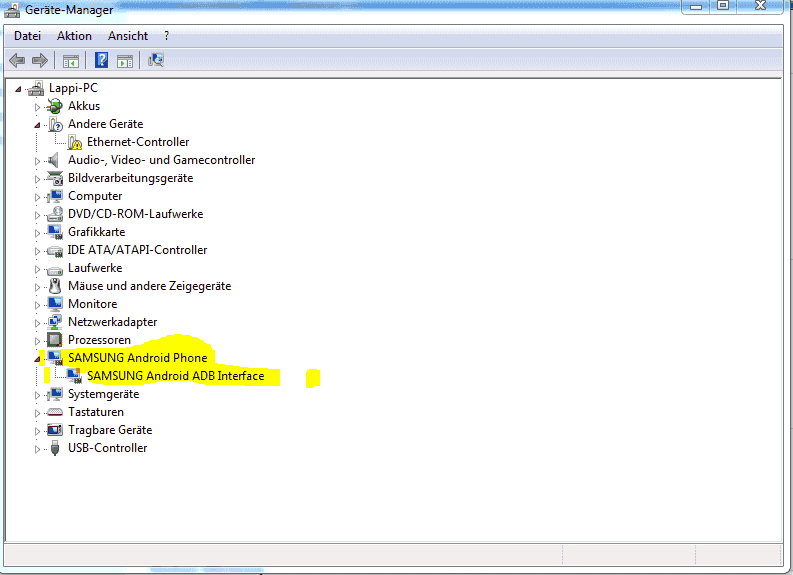The height and width of the screenshot is (575, 793).
Task: Click the Laufwerke disk drive icon
Action: click(x=55, y=269)
